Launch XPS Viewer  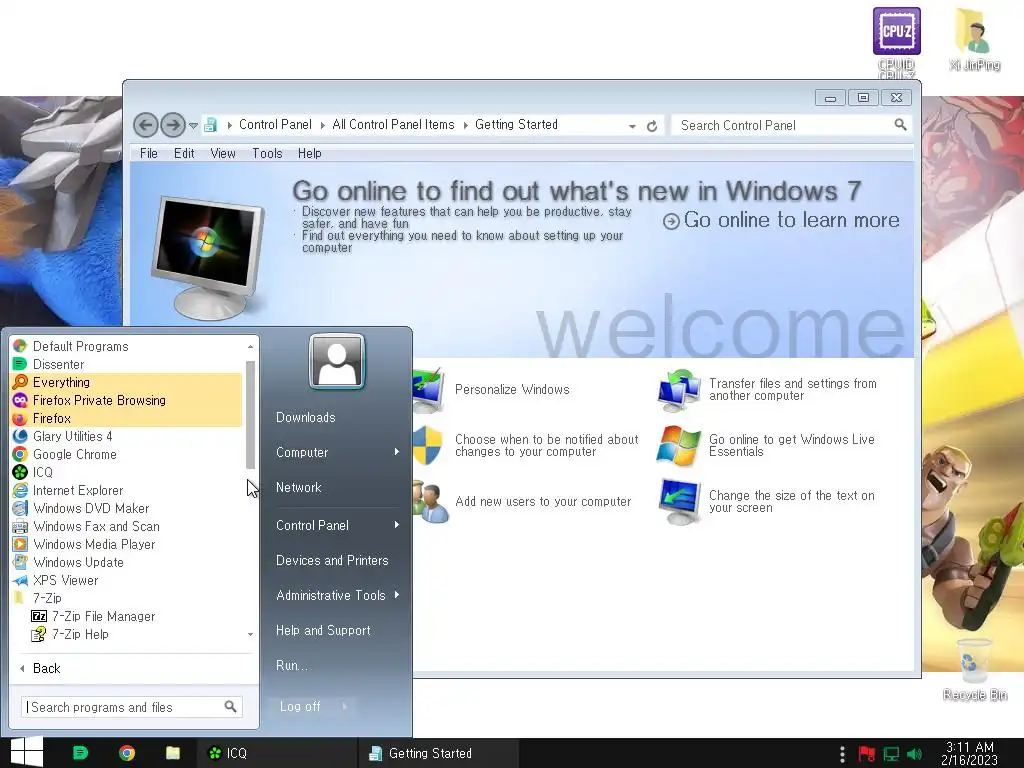[x=65, y=580]
